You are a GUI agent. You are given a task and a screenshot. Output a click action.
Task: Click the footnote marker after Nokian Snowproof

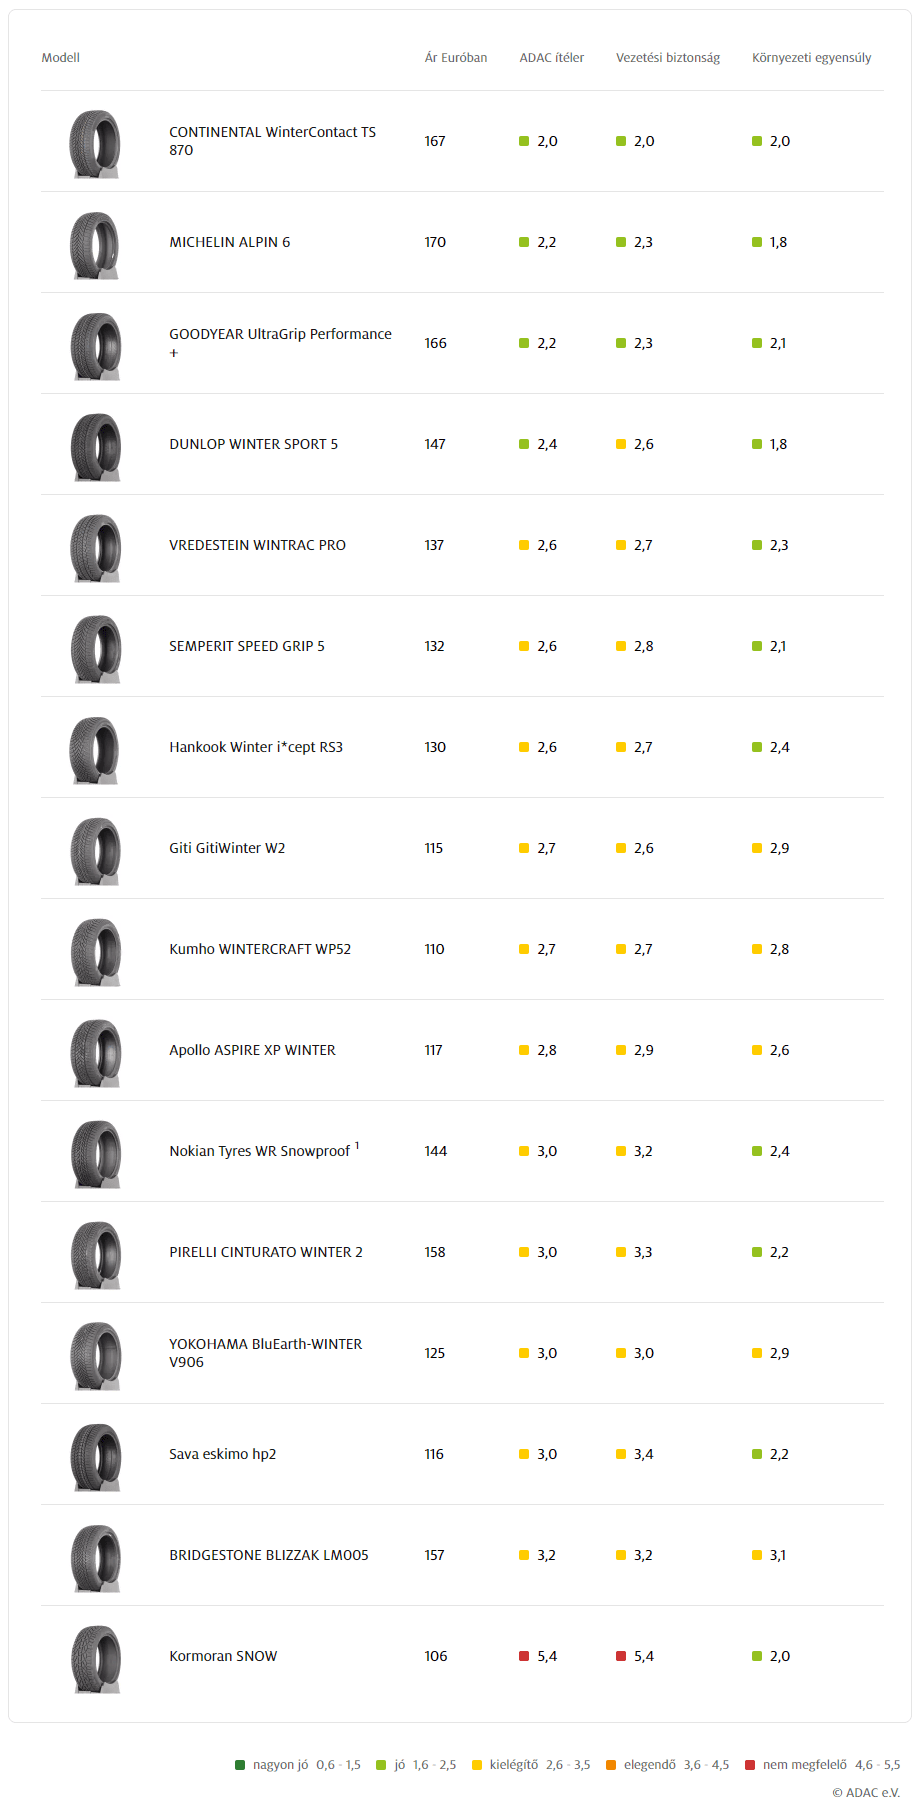[x=357, y=1146]
